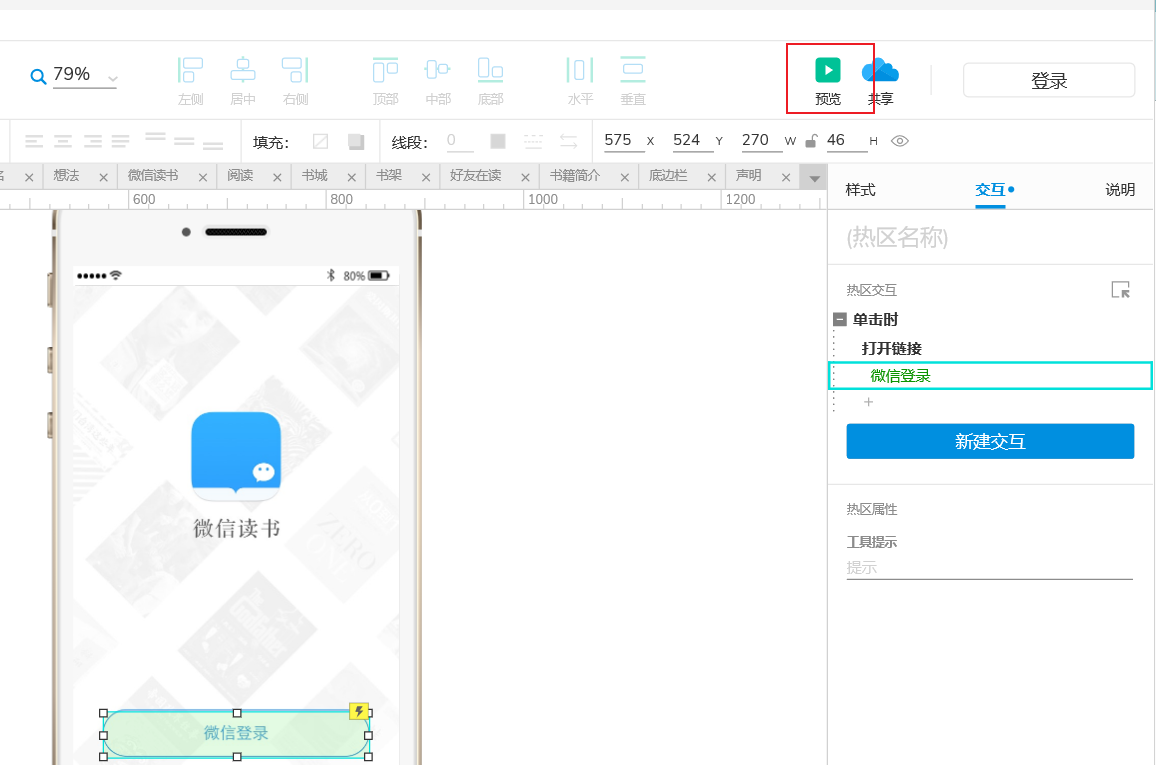Click the line color swatch
This screenshot has height=765, width=1156.
pos(498,141)
